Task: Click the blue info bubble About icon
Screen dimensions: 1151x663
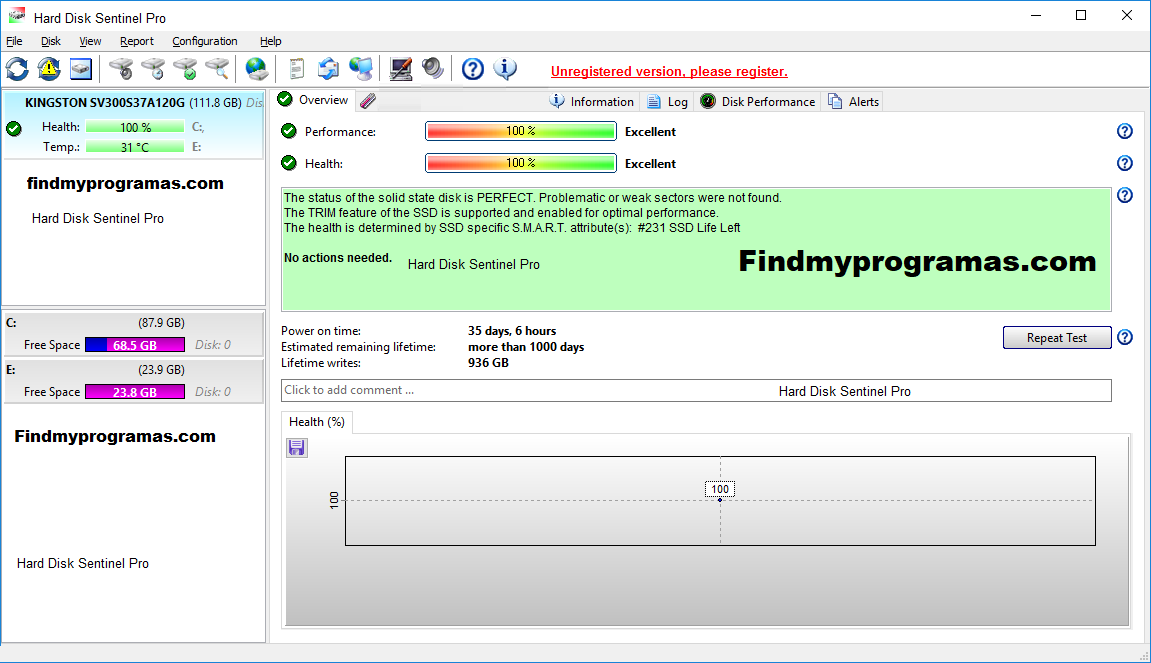Action: point(505,69)
